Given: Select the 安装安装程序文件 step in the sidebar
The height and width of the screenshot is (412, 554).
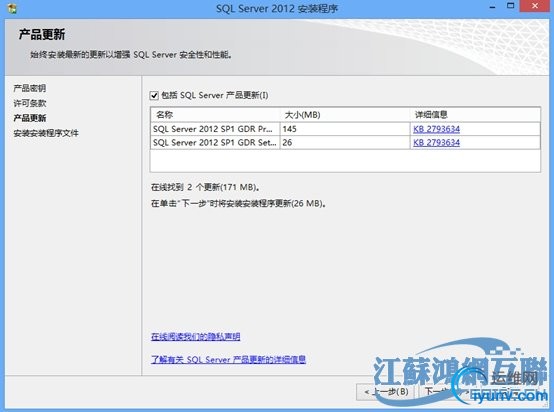Looking at the screenshot, I should [46, 133].
